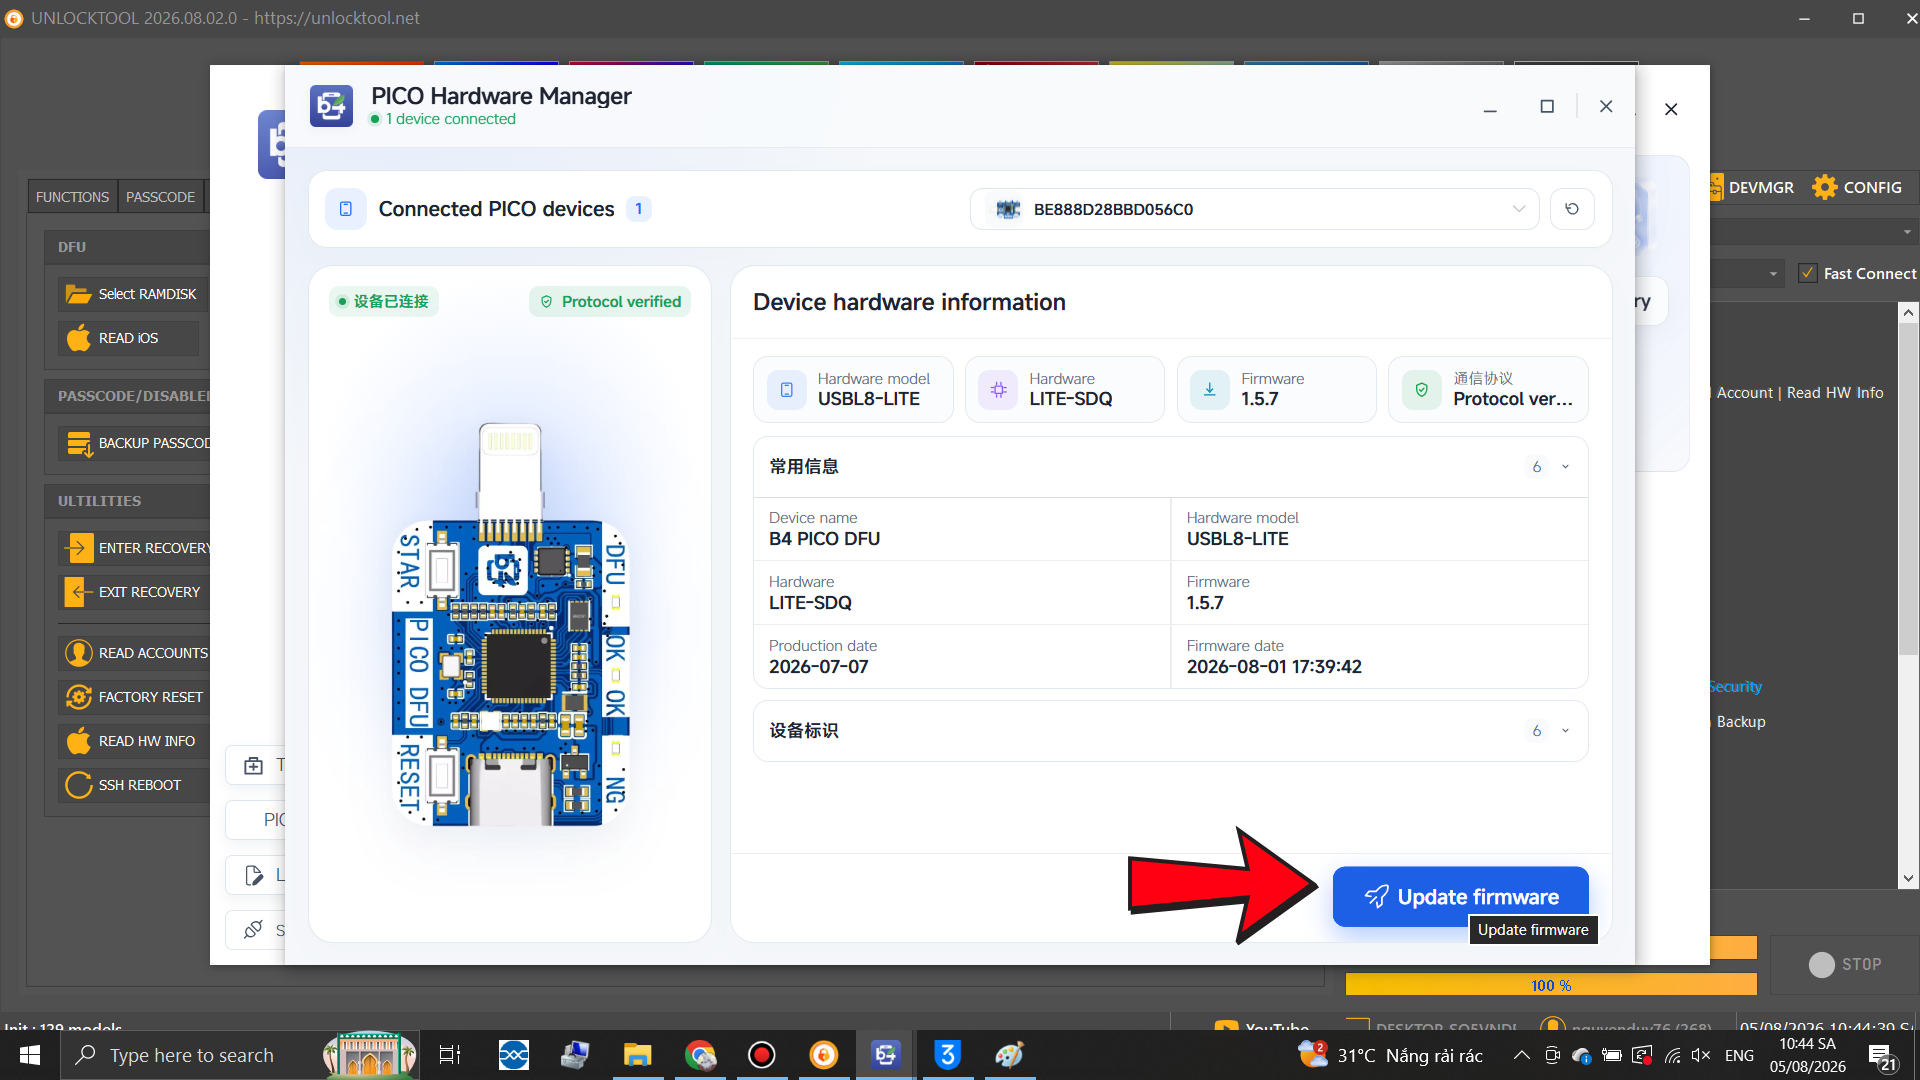Open Task View on the taskbar
Image resolution: width=1920 pixels, height=1080 pixels.
[x=450, y=1055]
